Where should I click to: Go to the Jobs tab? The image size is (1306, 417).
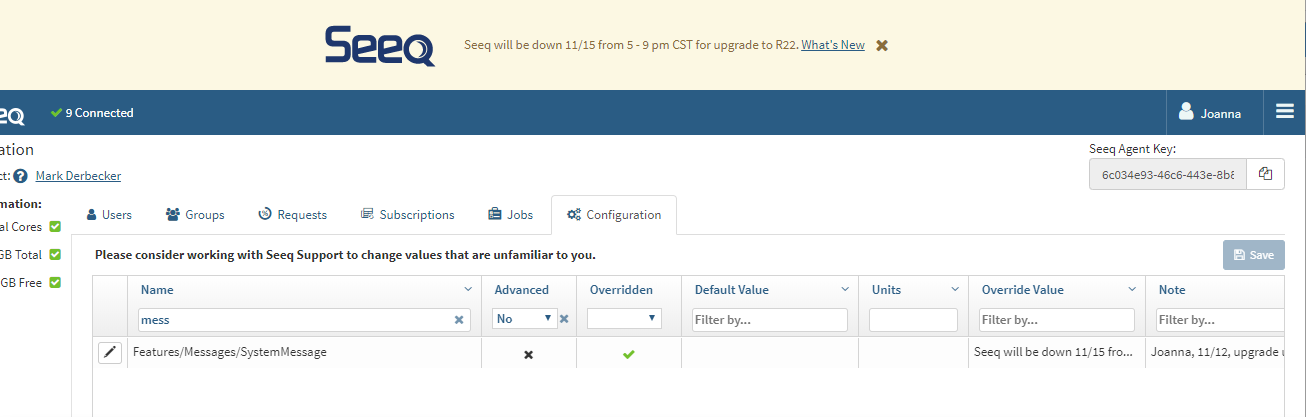click(510, 215)
